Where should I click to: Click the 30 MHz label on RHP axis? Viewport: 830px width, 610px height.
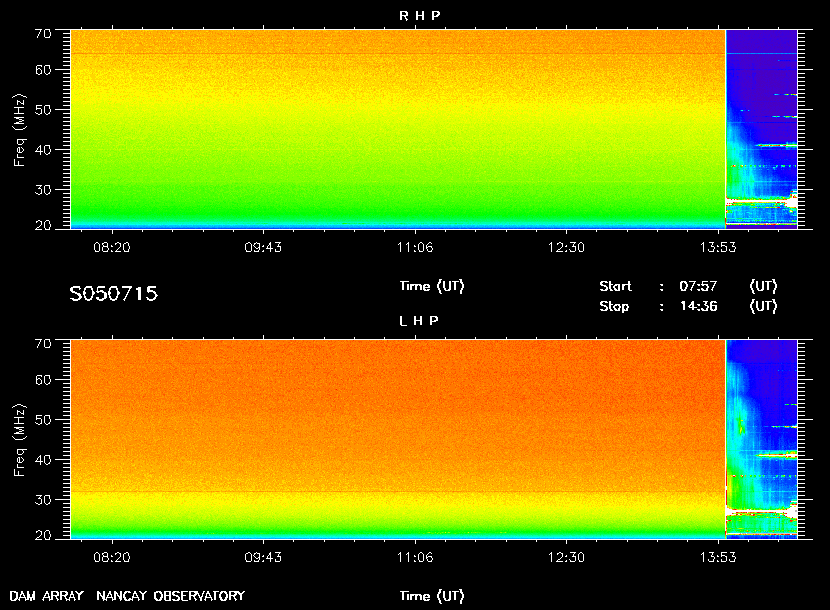[43, 190]
